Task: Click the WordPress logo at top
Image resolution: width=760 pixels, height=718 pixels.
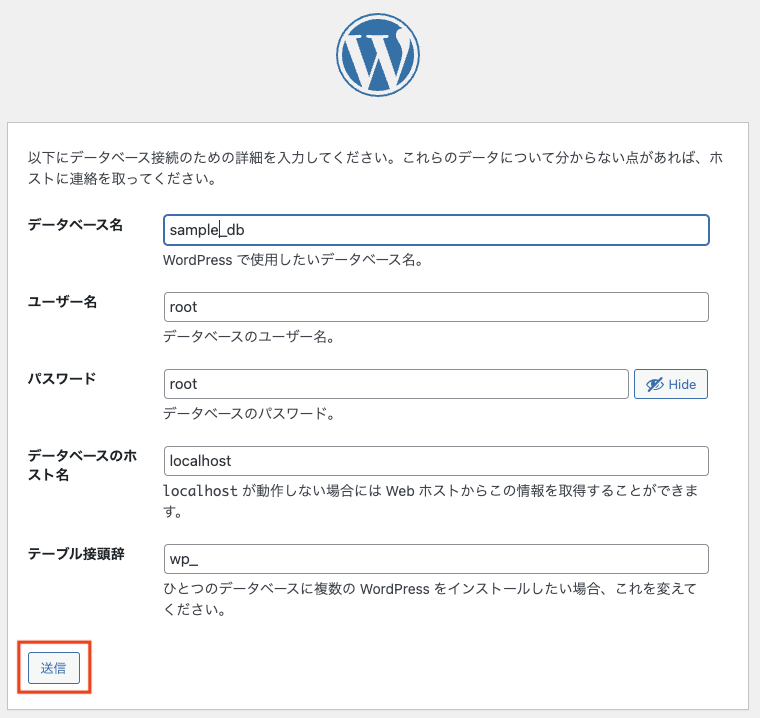Action: (379, 54)
